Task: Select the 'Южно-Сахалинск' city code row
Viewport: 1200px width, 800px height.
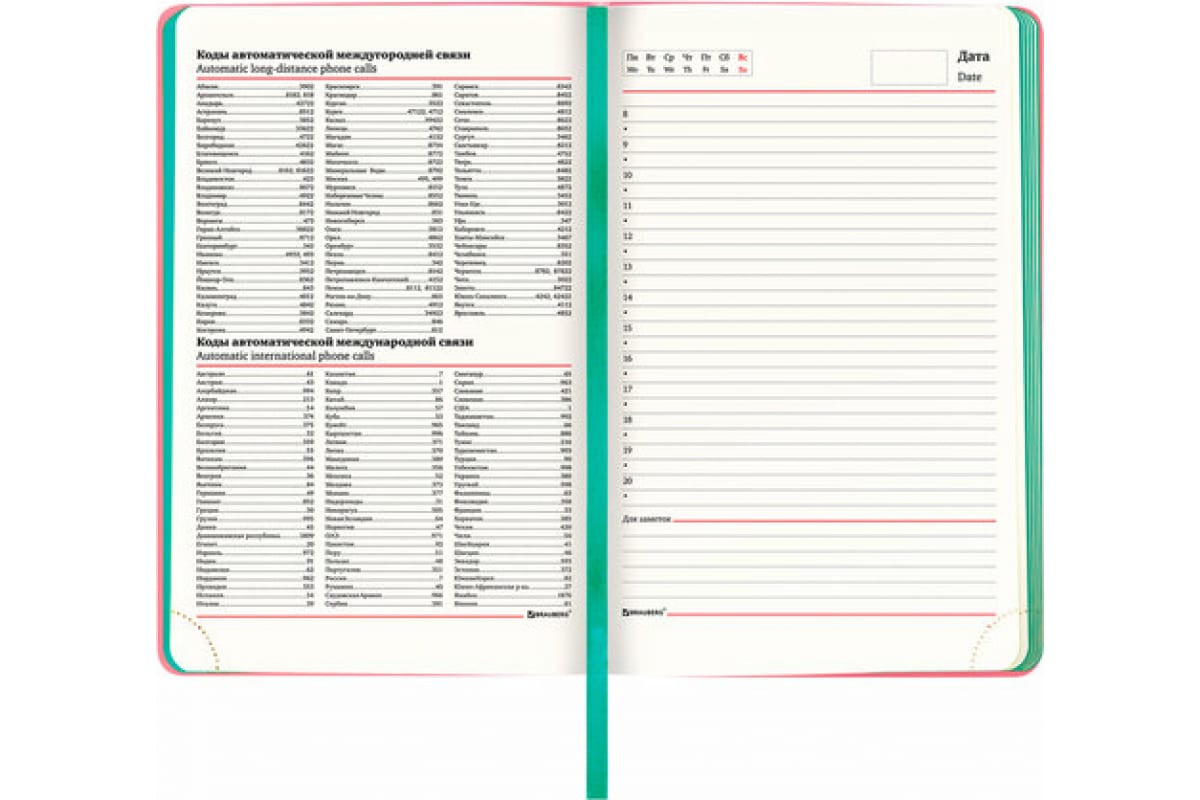Action: pyautogui.click(x=513, y=296)
